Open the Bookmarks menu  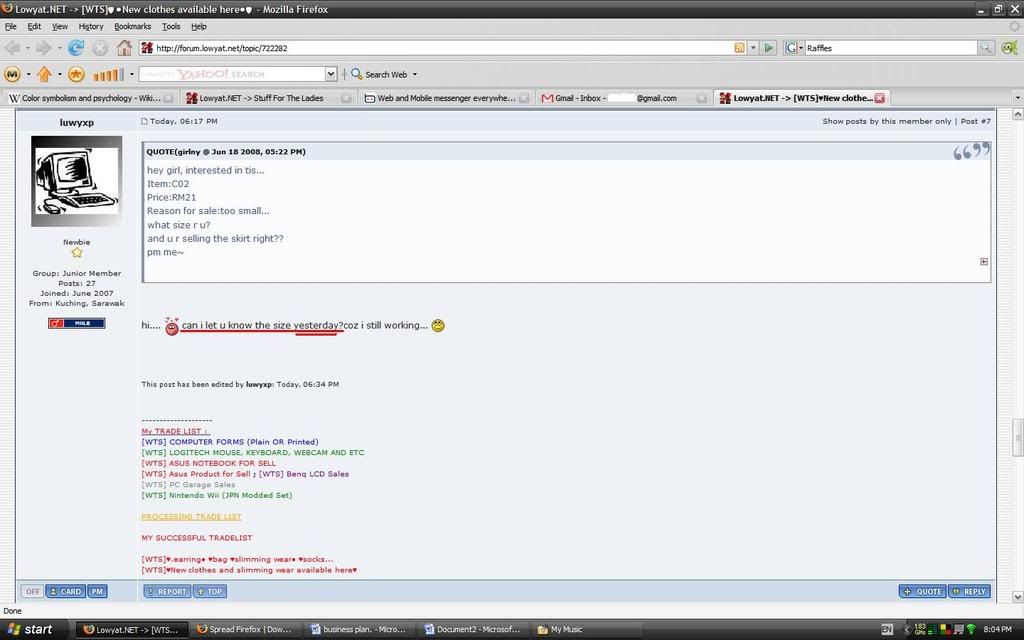coord(132,27)
